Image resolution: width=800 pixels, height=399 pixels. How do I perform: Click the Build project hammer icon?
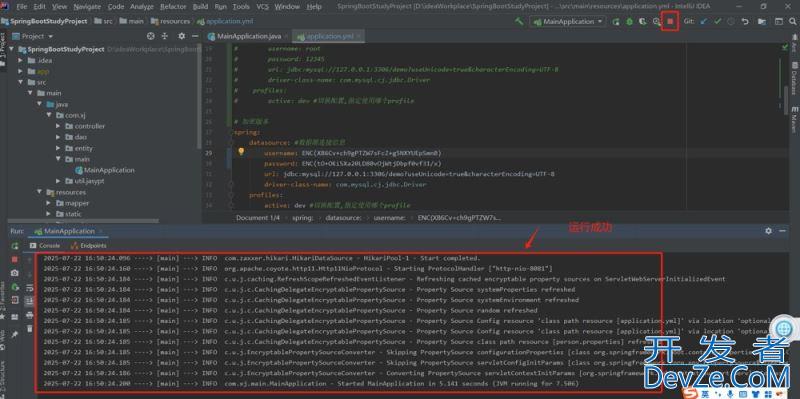pyautogui.click(x=519, y=21)
